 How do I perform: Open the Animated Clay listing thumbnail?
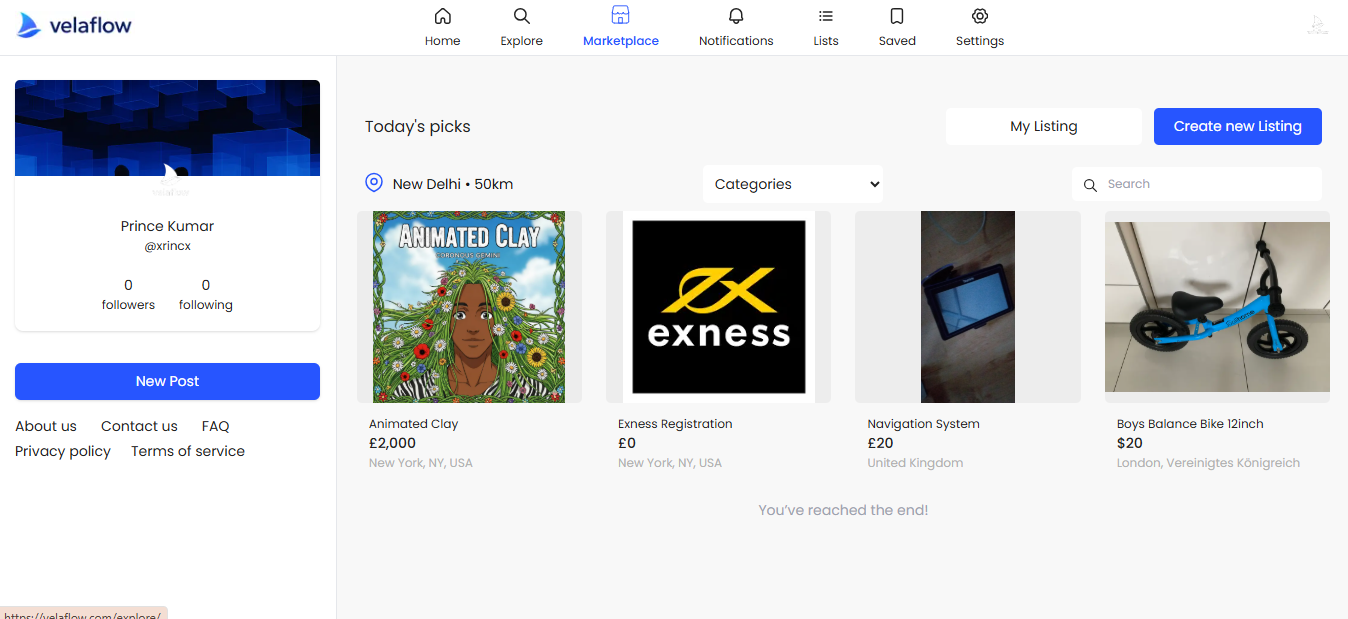[469, 307]
